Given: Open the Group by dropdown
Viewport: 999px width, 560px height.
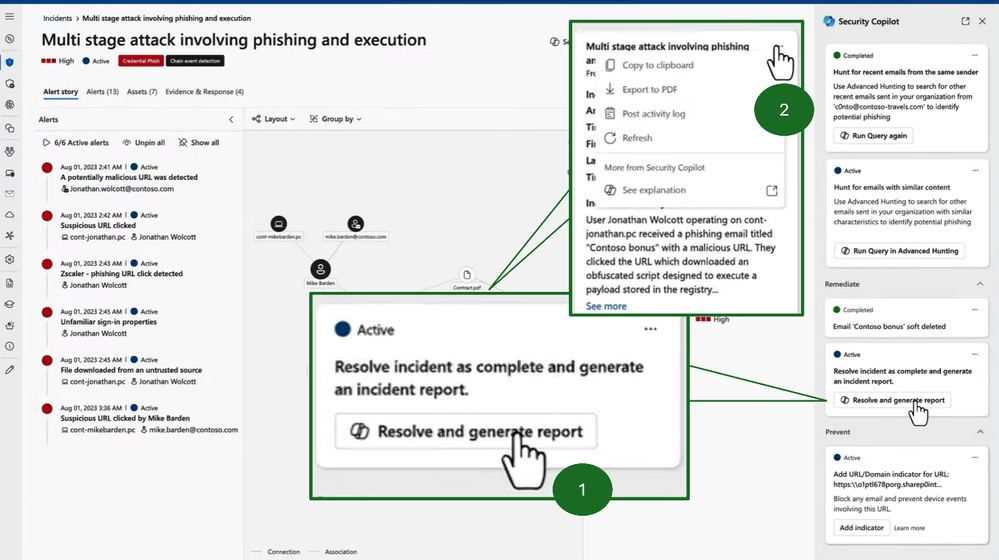Looking at the screenshot, I should (x=335, y=119).
